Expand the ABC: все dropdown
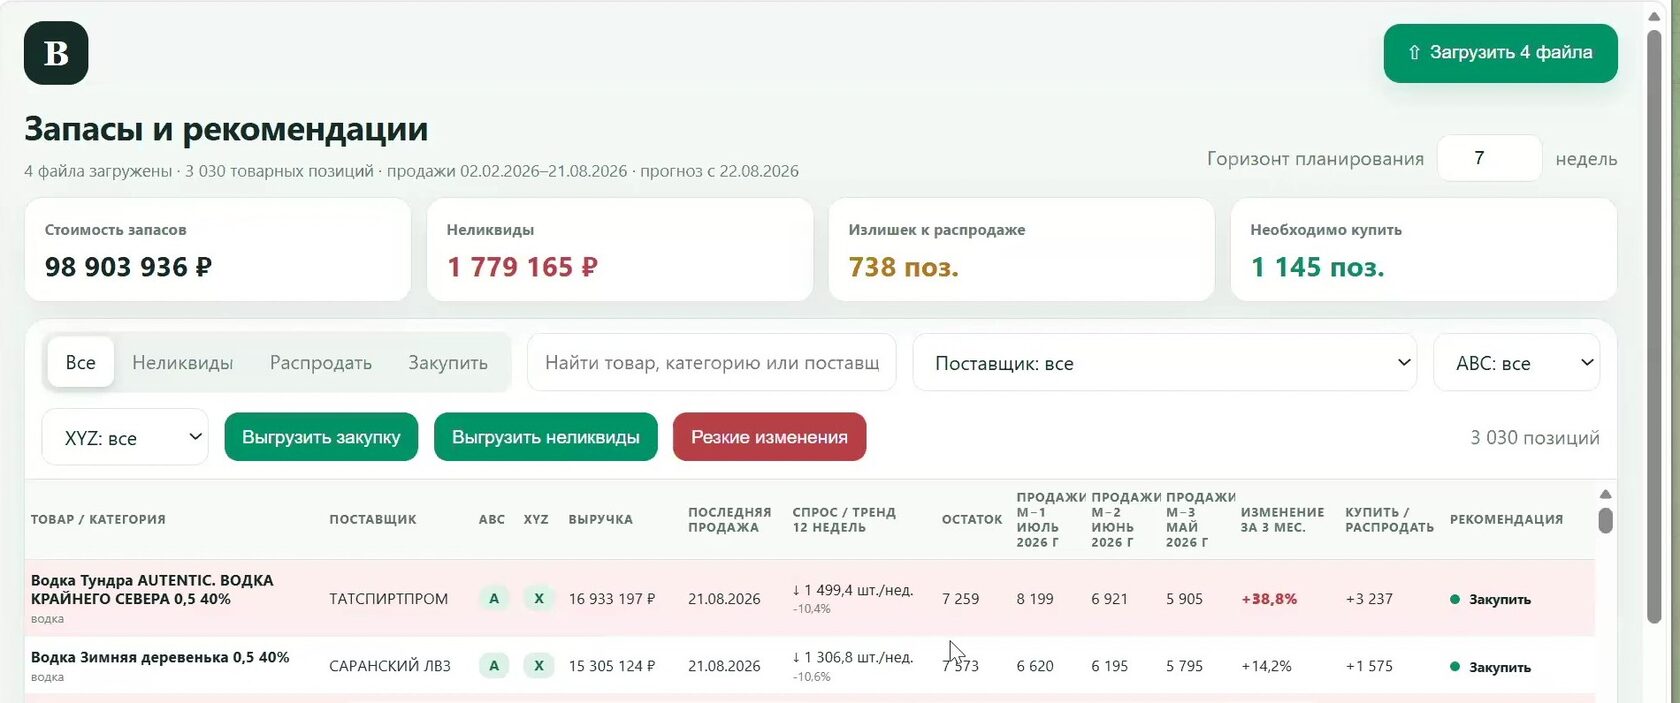This screenshot has height=703, width=1680. tap(1517, 362)
